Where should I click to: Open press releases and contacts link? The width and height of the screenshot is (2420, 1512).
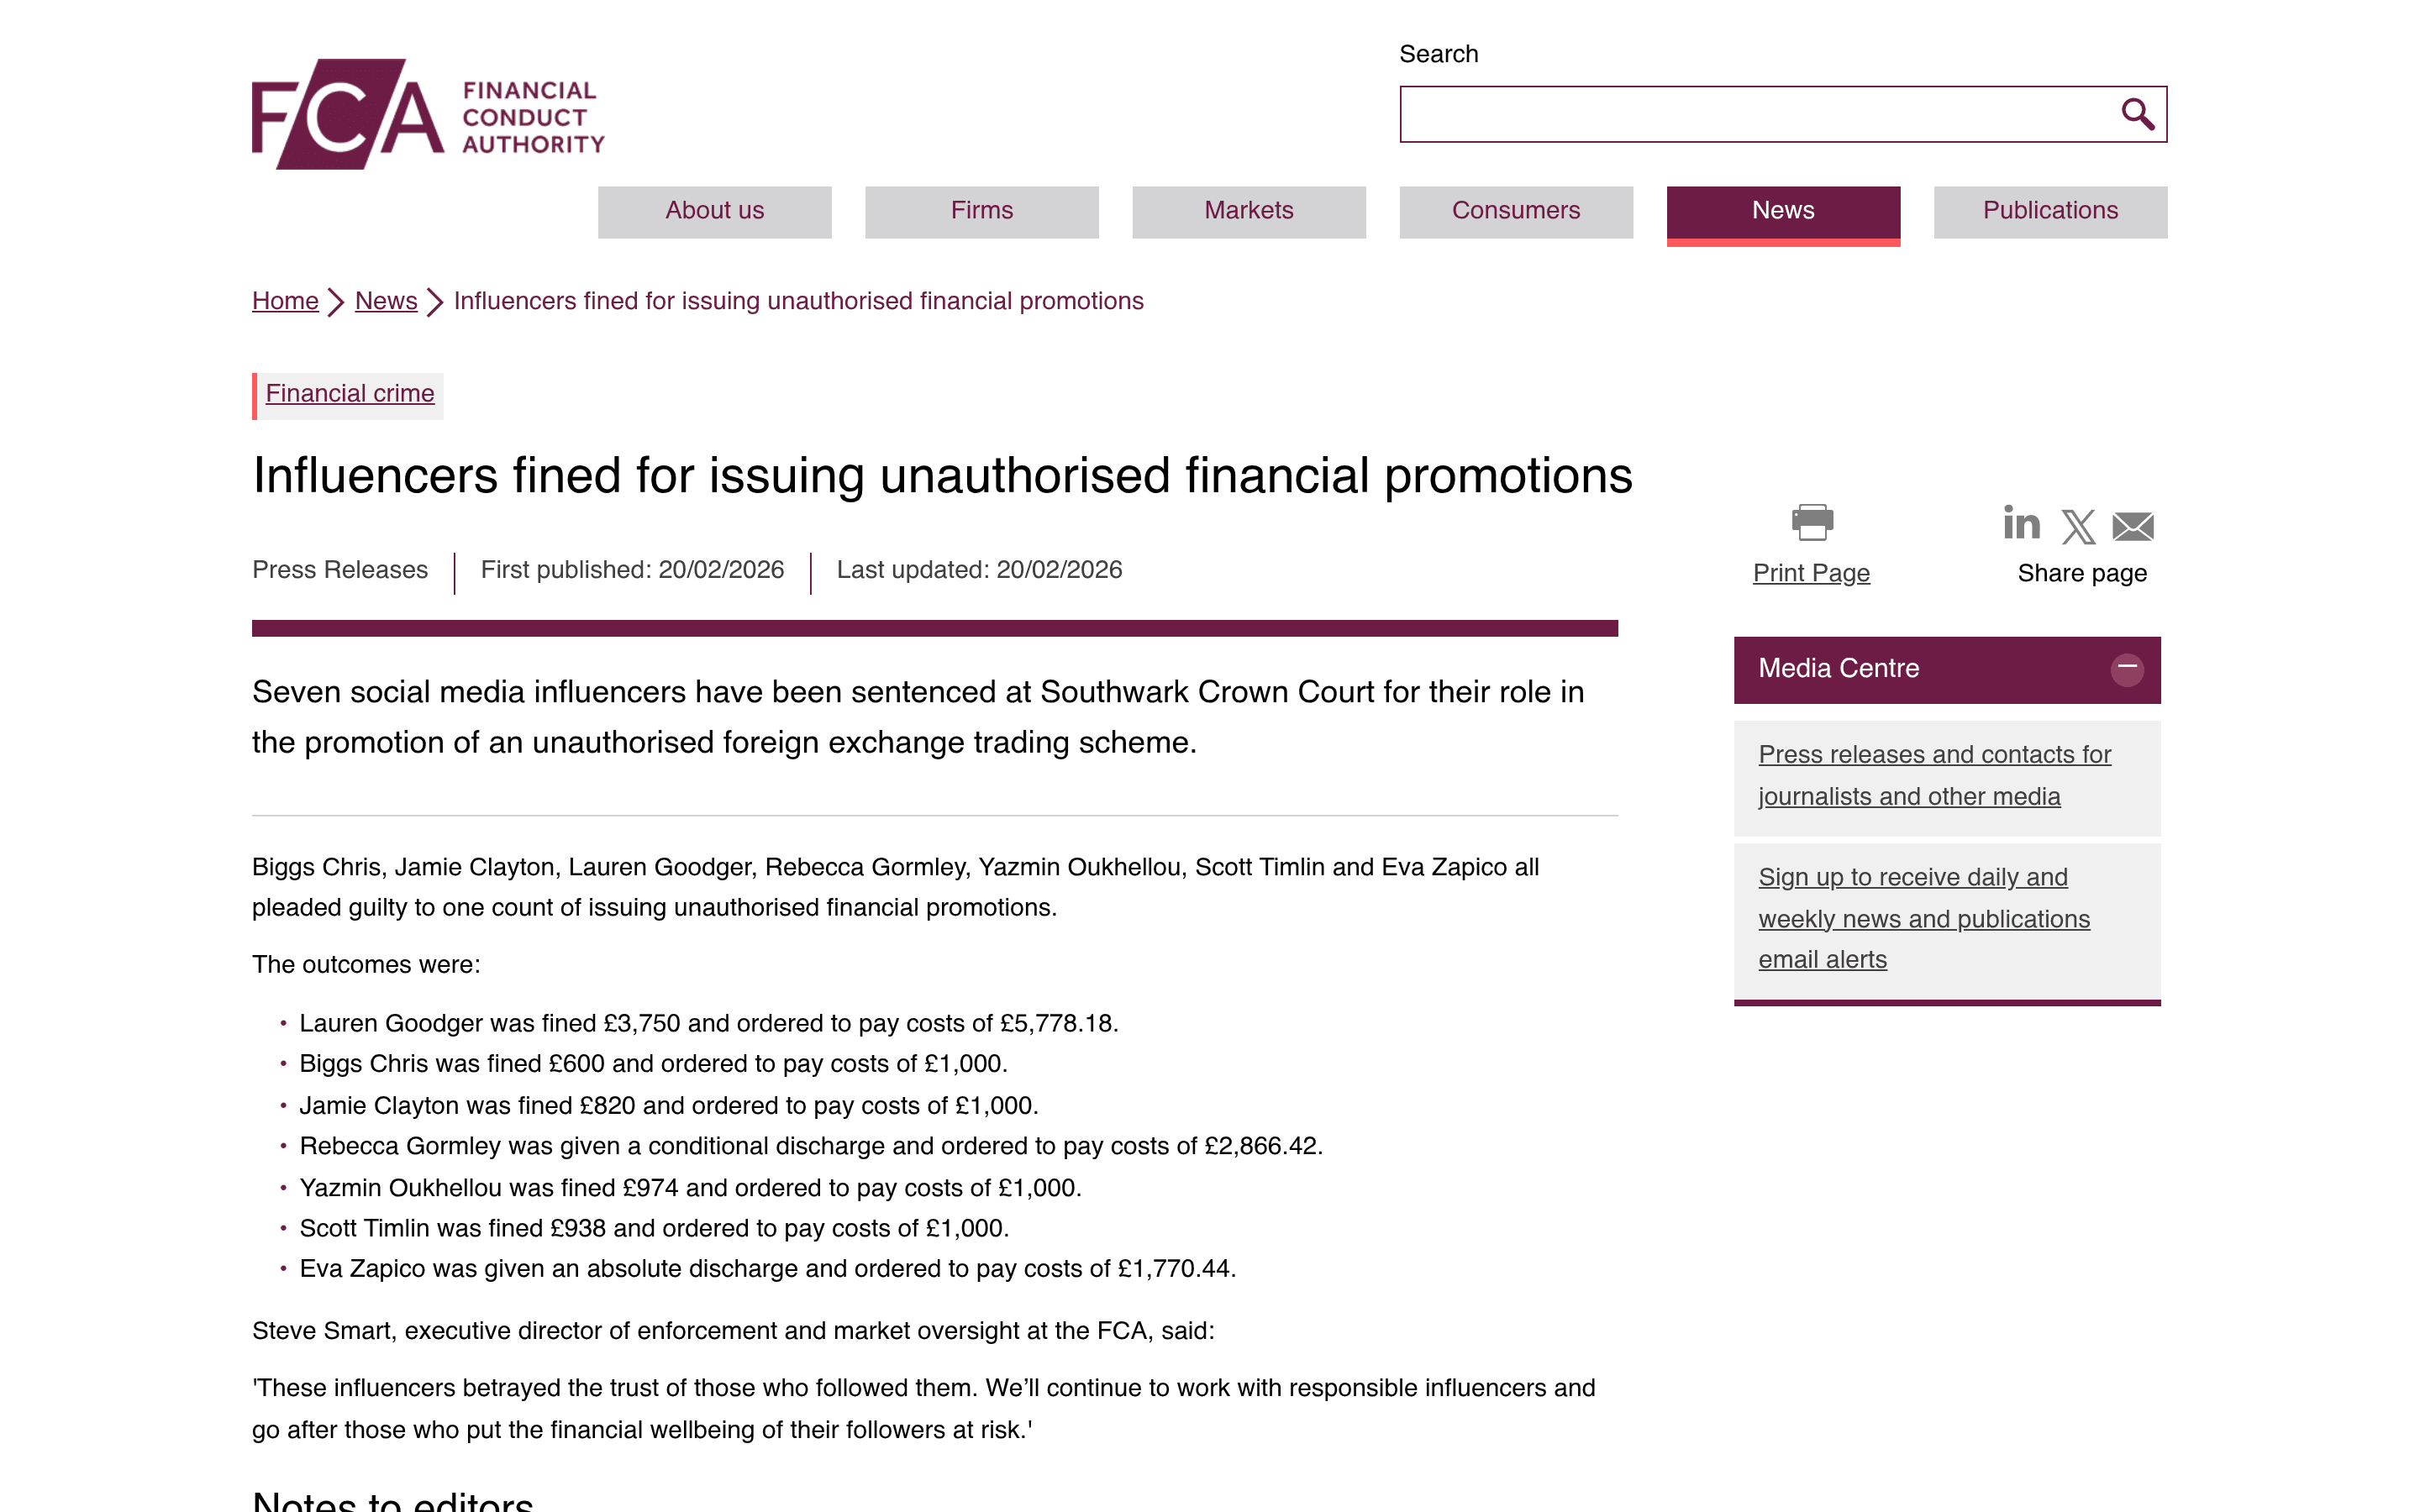click(x=1934, y=775)
